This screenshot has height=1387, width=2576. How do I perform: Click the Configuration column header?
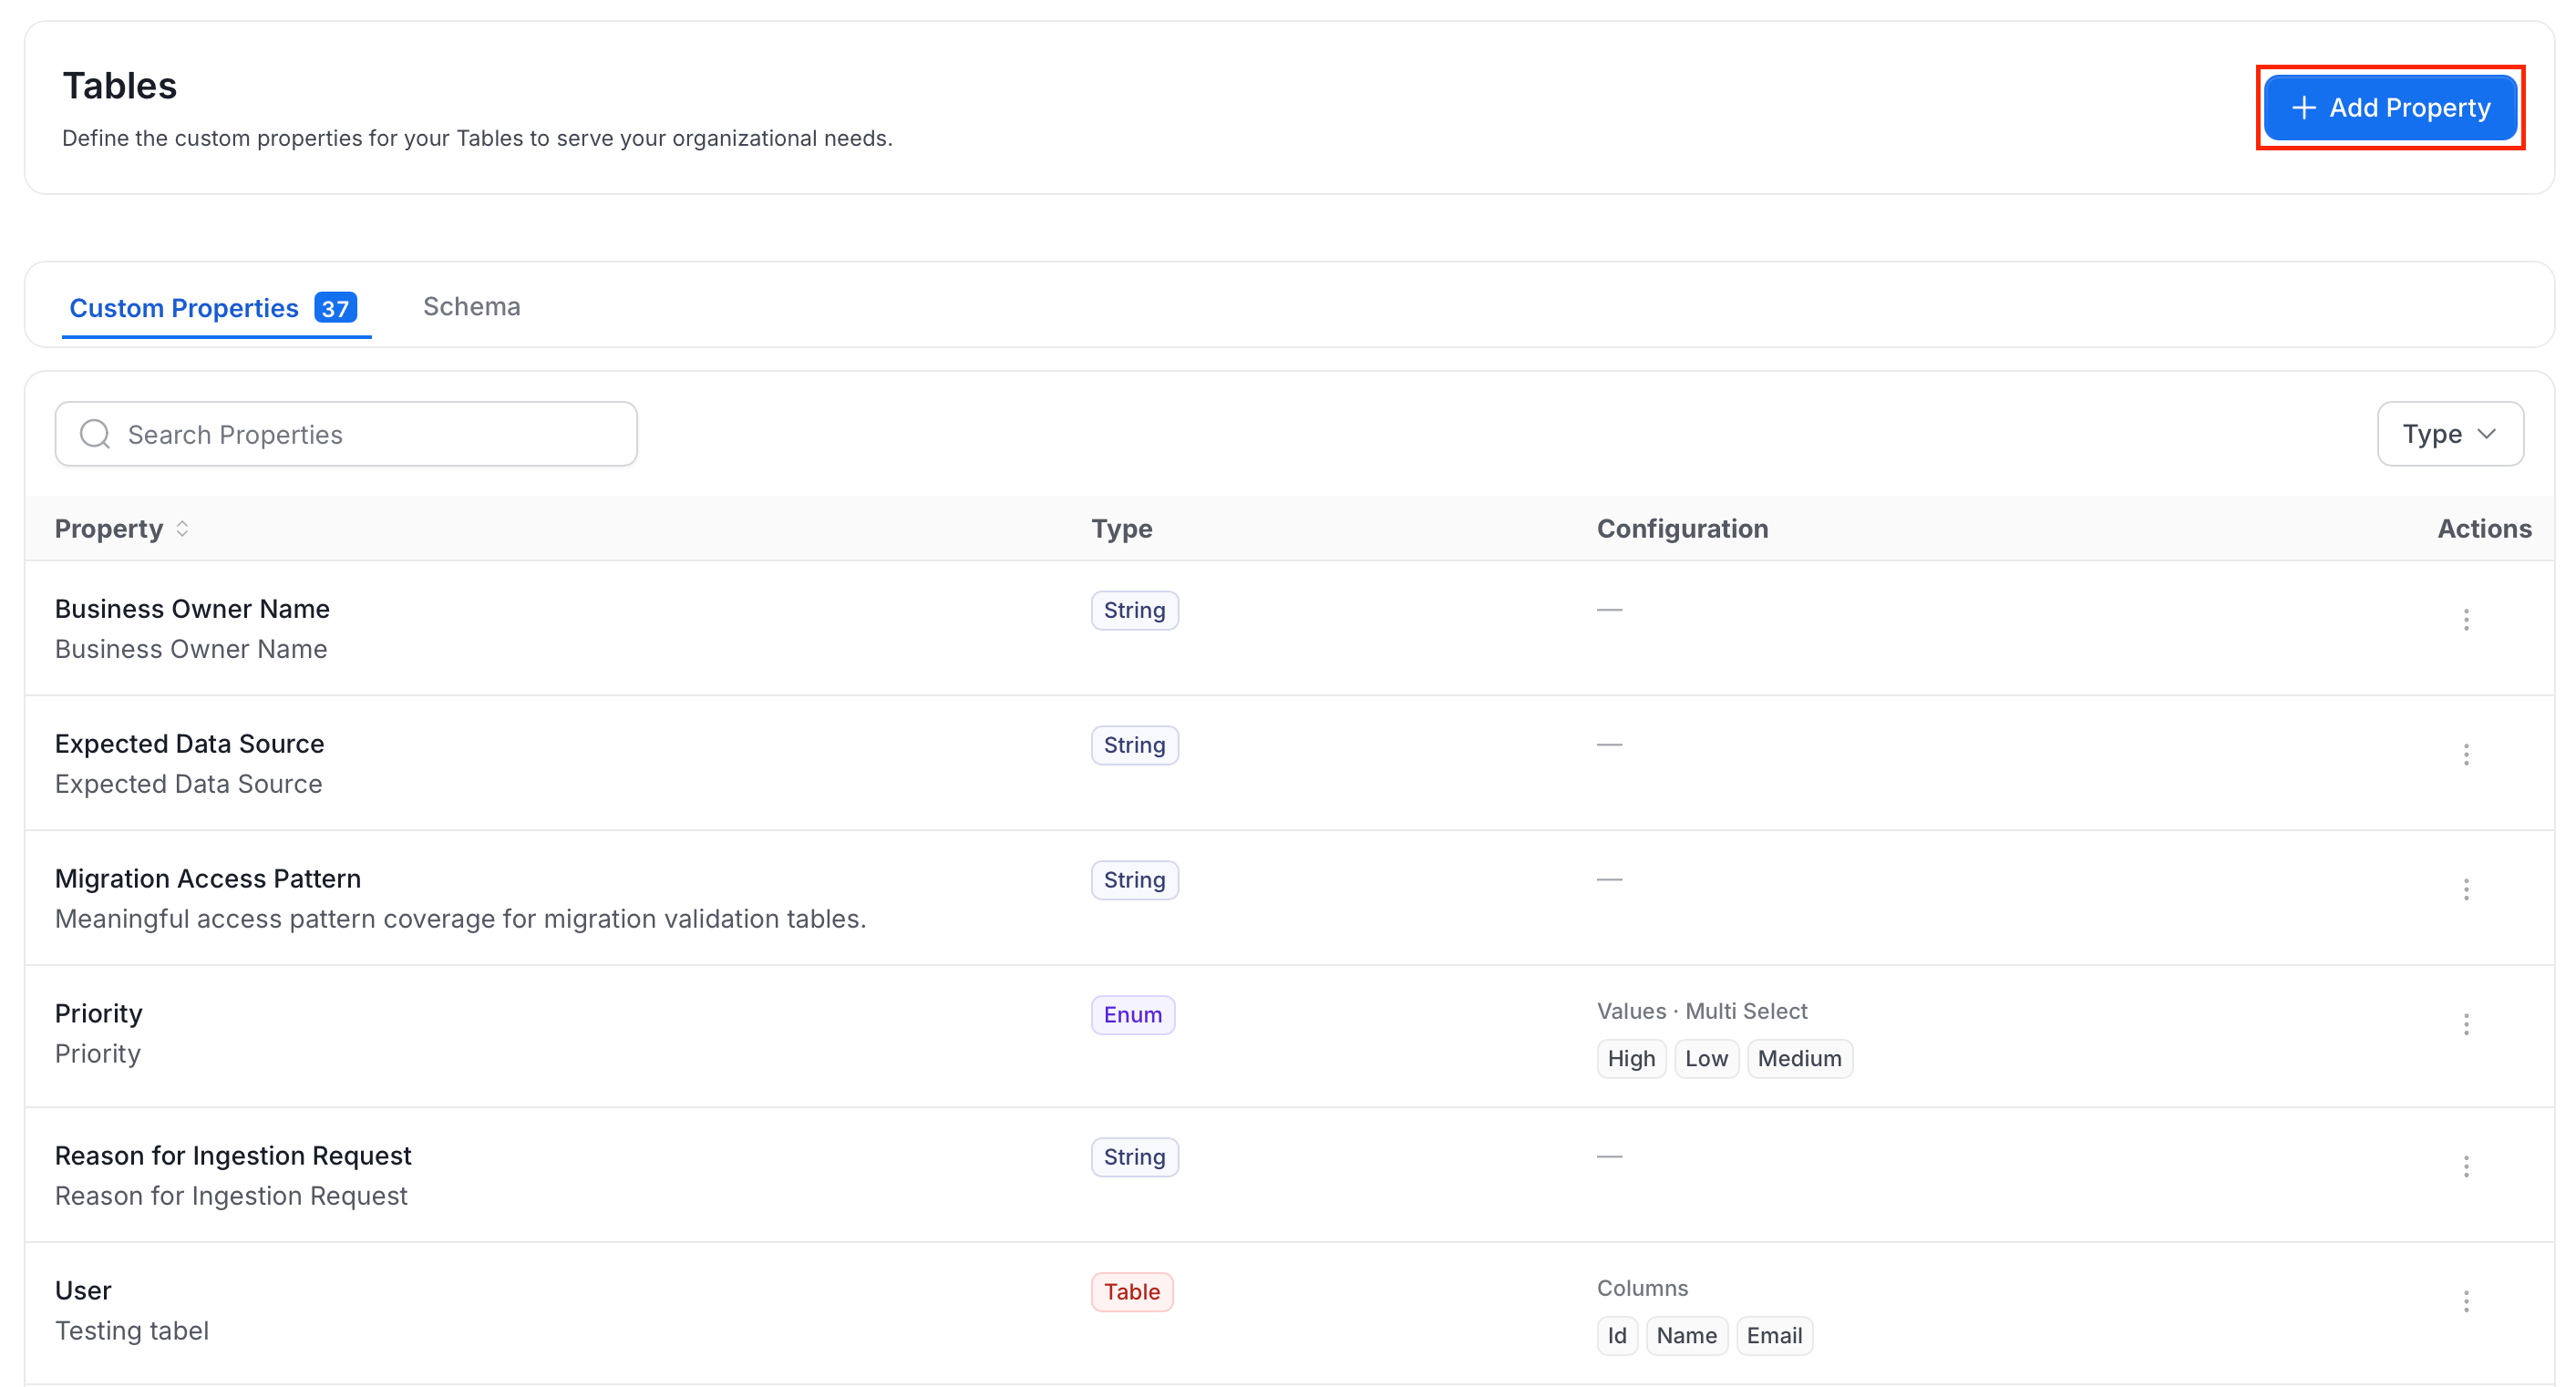point(1682,529)
